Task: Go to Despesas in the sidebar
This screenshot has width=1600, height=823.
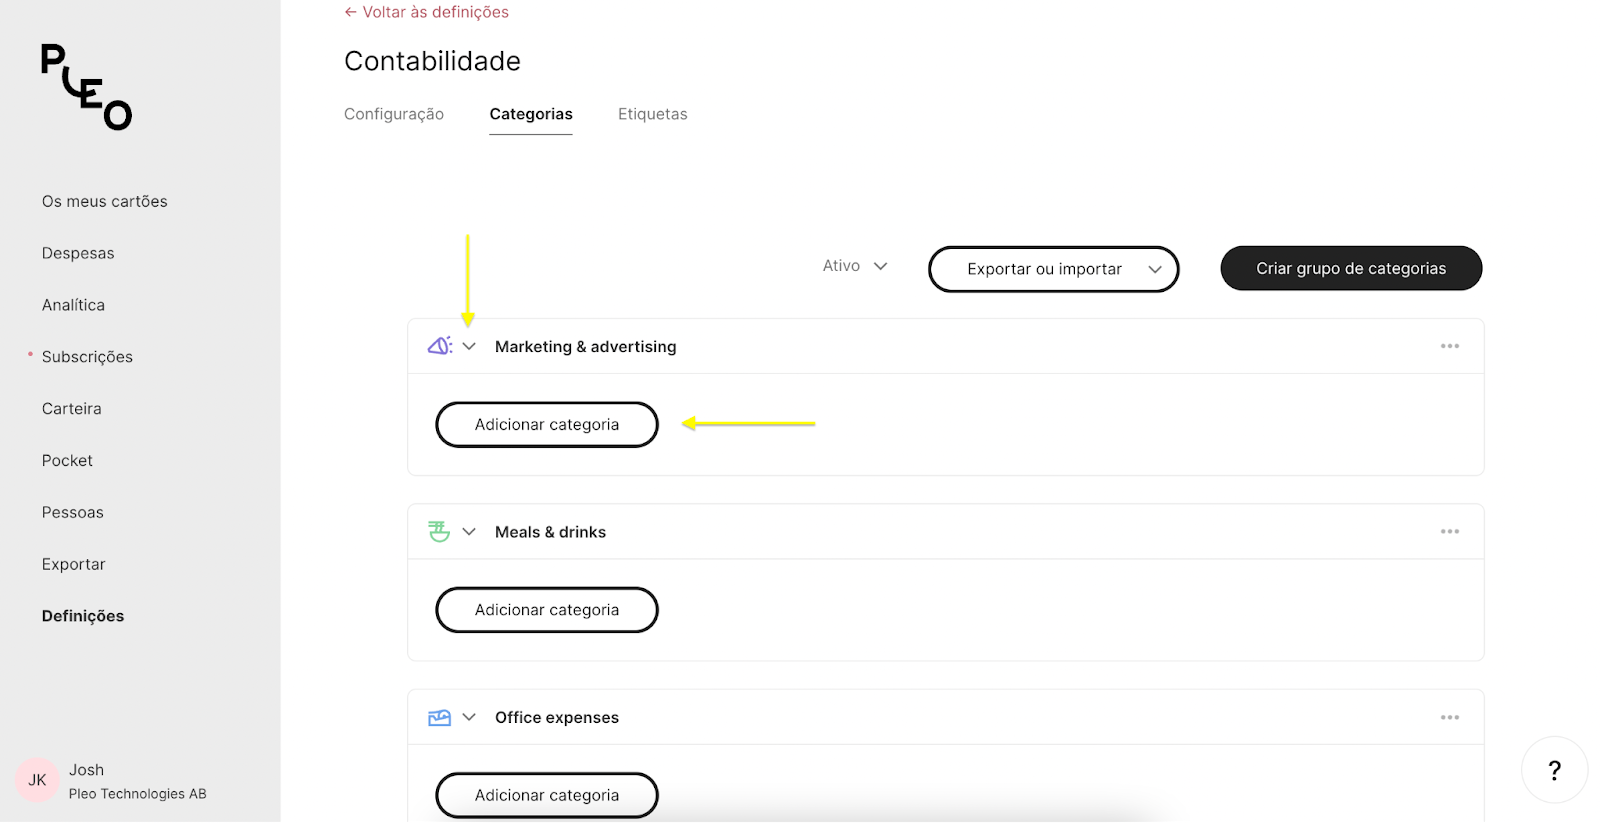Action: [x=78, y=253]
